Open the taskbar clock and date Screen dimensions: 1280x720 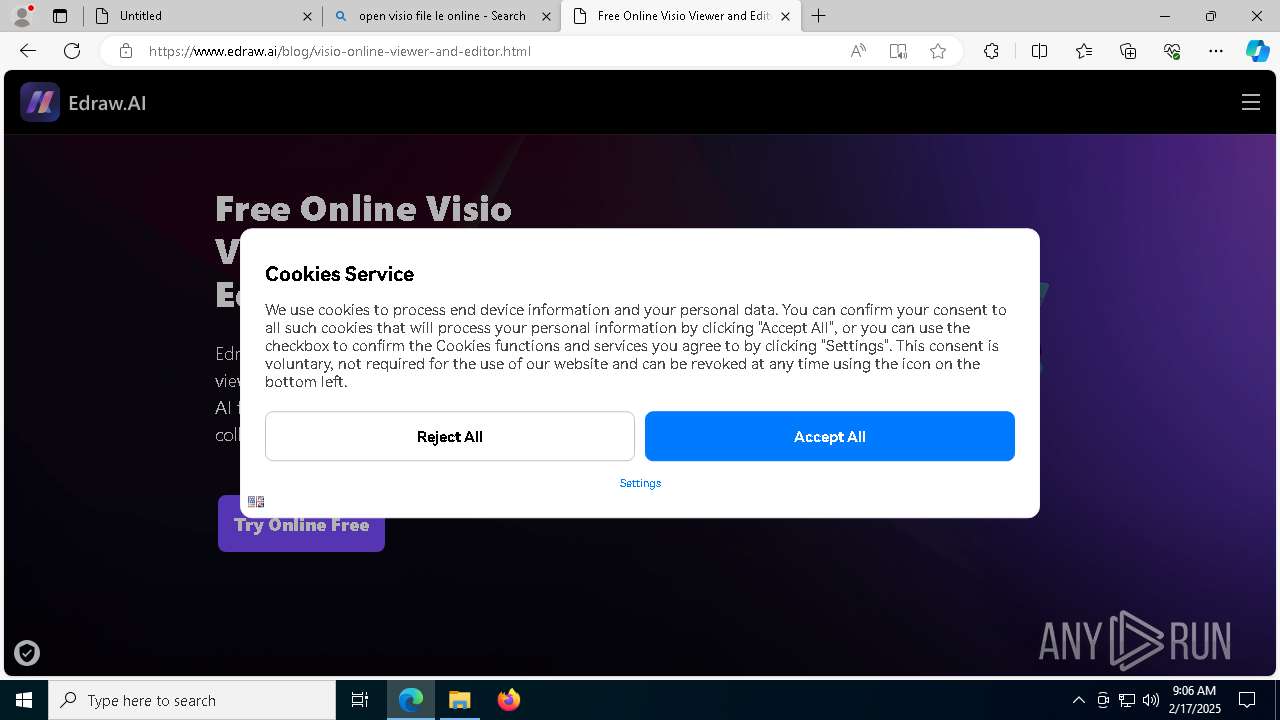(x=1196, y=700)
